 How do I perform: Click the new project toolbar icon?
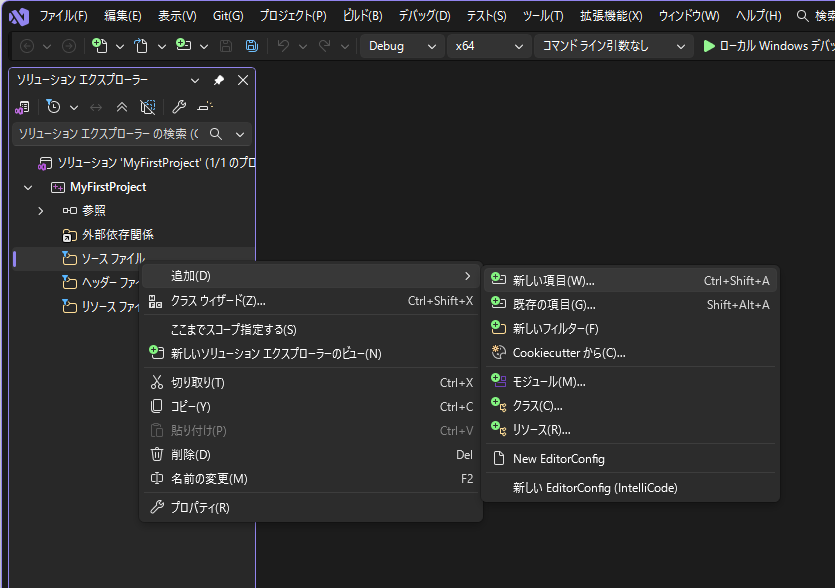point(100,46)
